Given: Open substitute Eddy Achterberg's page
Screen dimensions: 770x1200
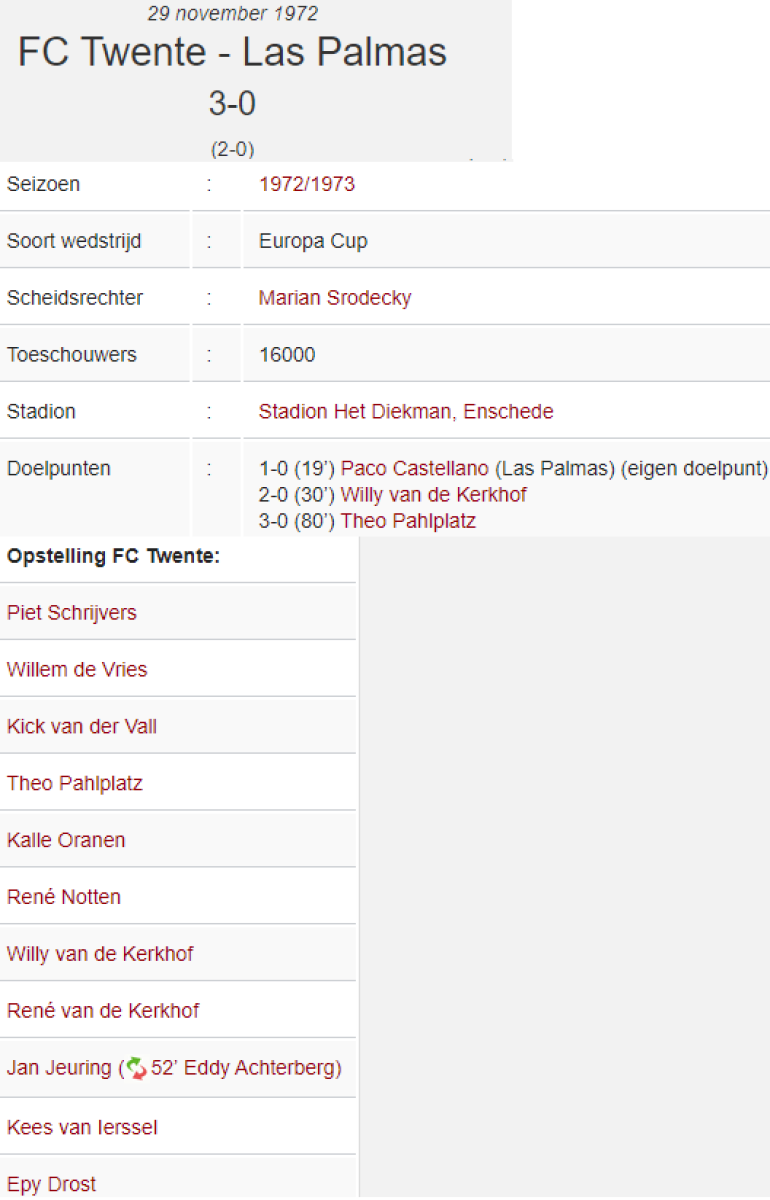Looking at the screenshot, I should (x=274, y=1069).
